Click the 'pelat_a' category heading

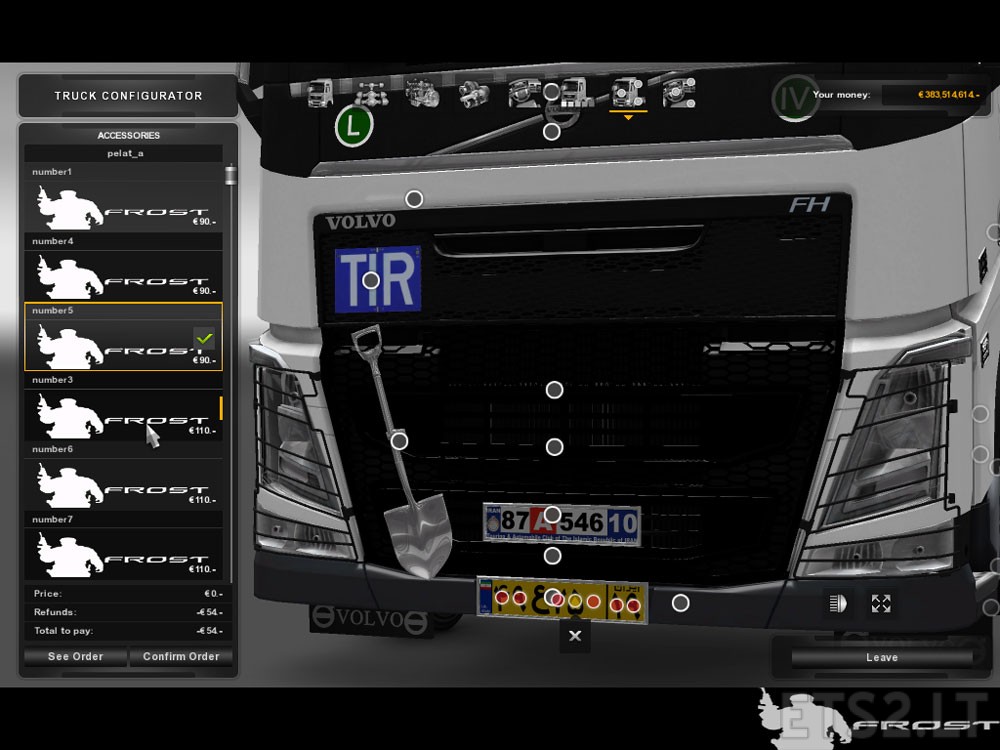[125, 153]
